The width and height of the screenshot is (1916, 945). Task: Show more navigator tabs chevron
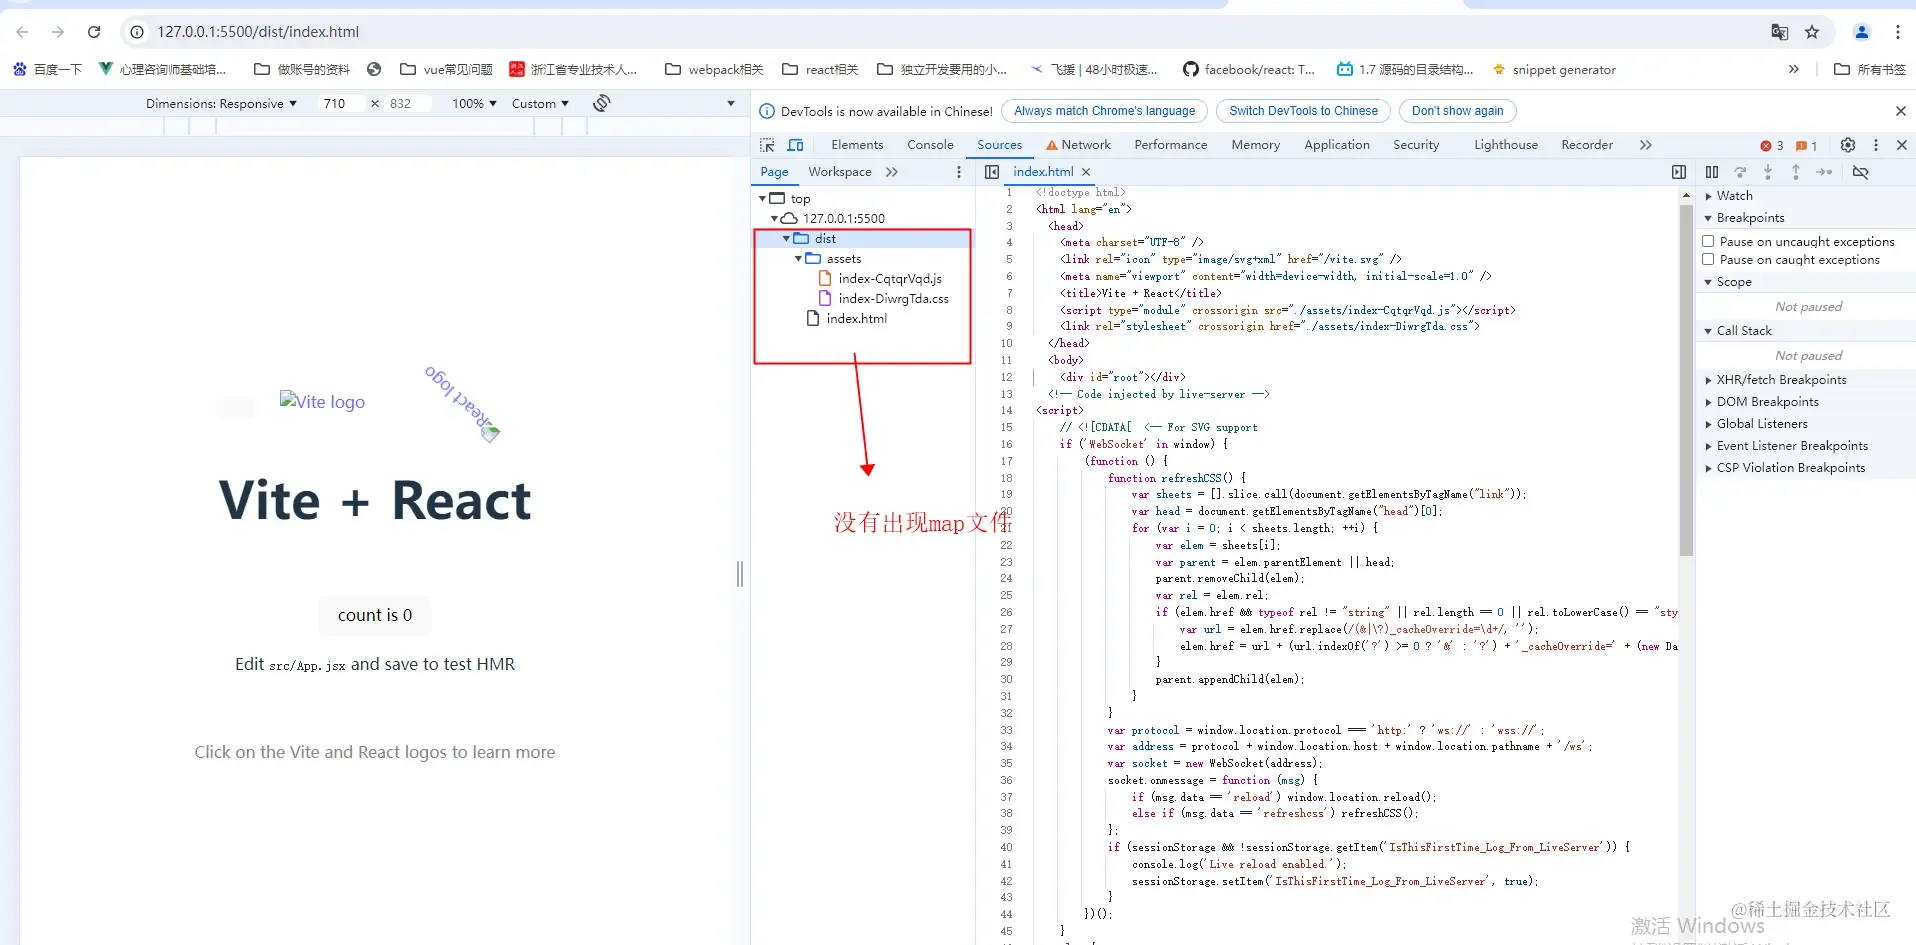coord(892,172)
